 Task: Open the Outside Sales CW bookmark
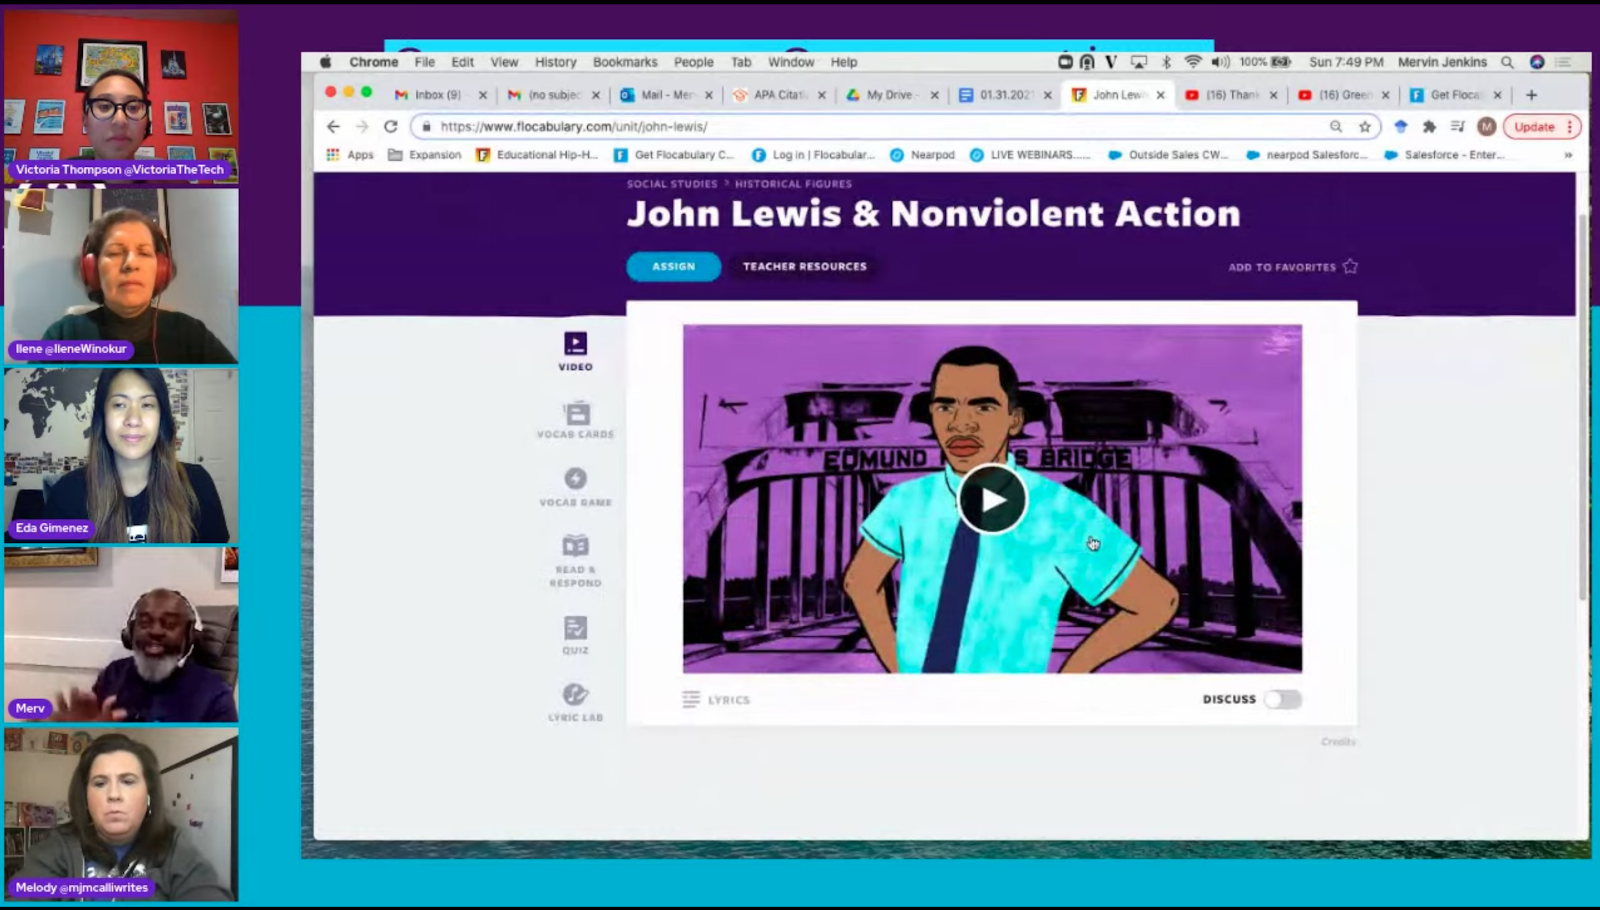tap(1167, 155)
